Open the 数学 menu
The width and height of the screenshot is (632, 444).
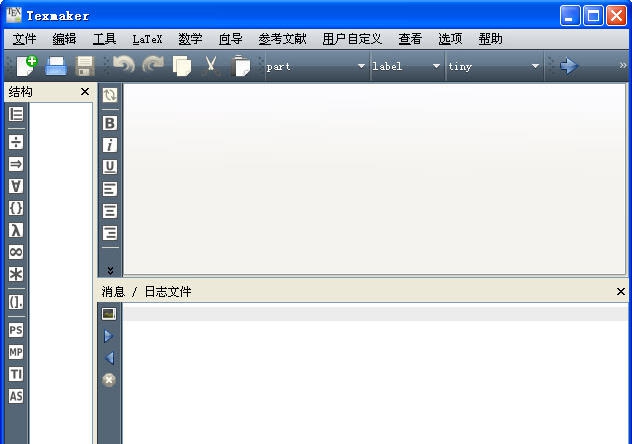pos(190,39)
